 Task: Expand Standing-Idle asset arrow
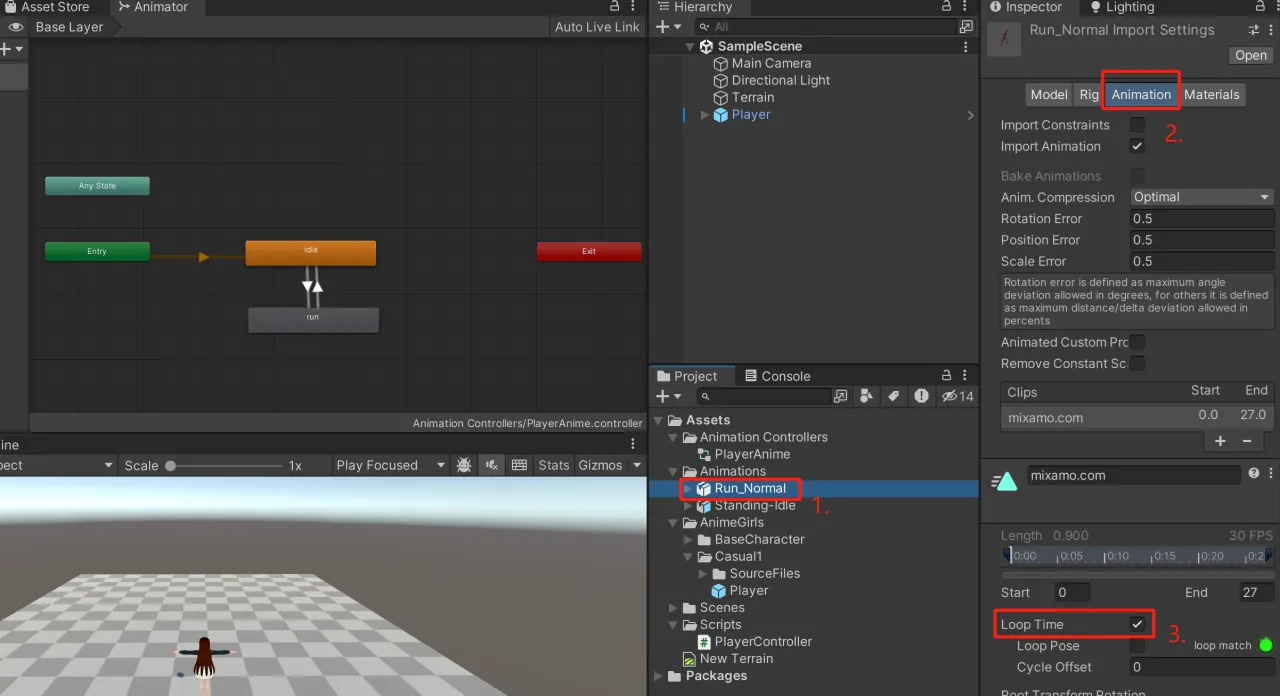687,506
